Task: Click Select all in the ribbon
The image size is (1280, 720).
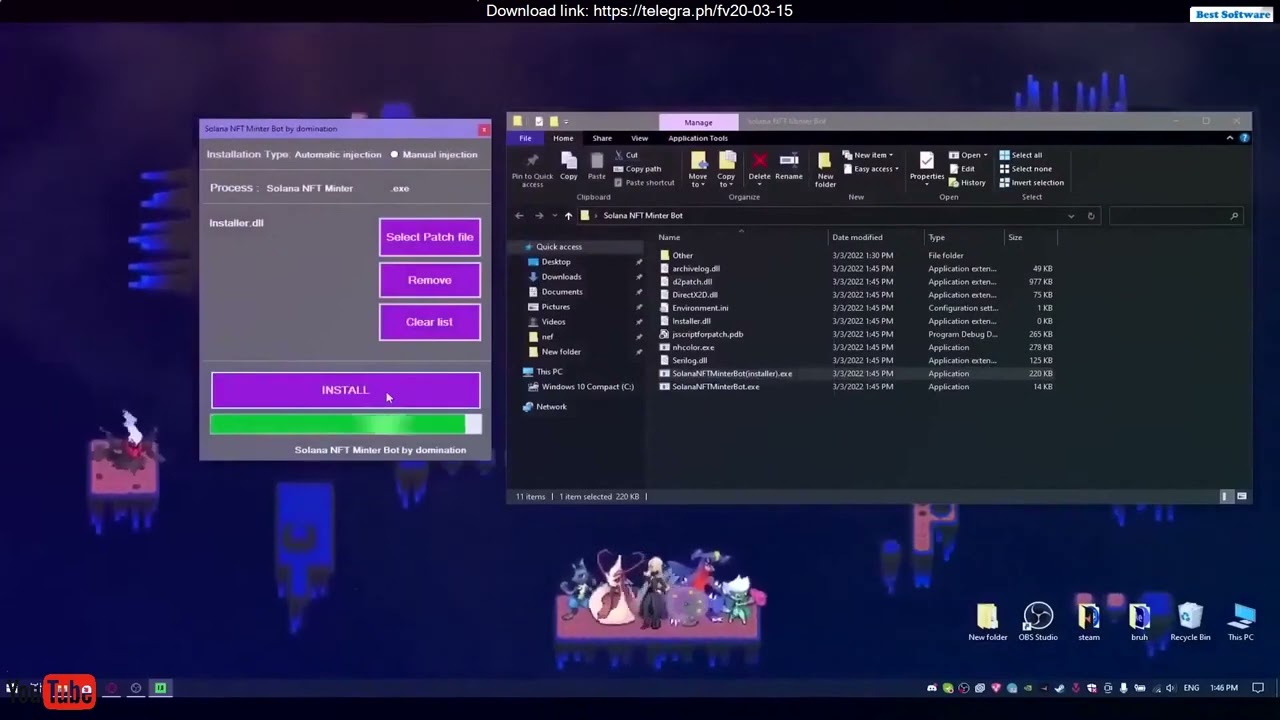Action: pyautogui.click(x=1020, y=155)
